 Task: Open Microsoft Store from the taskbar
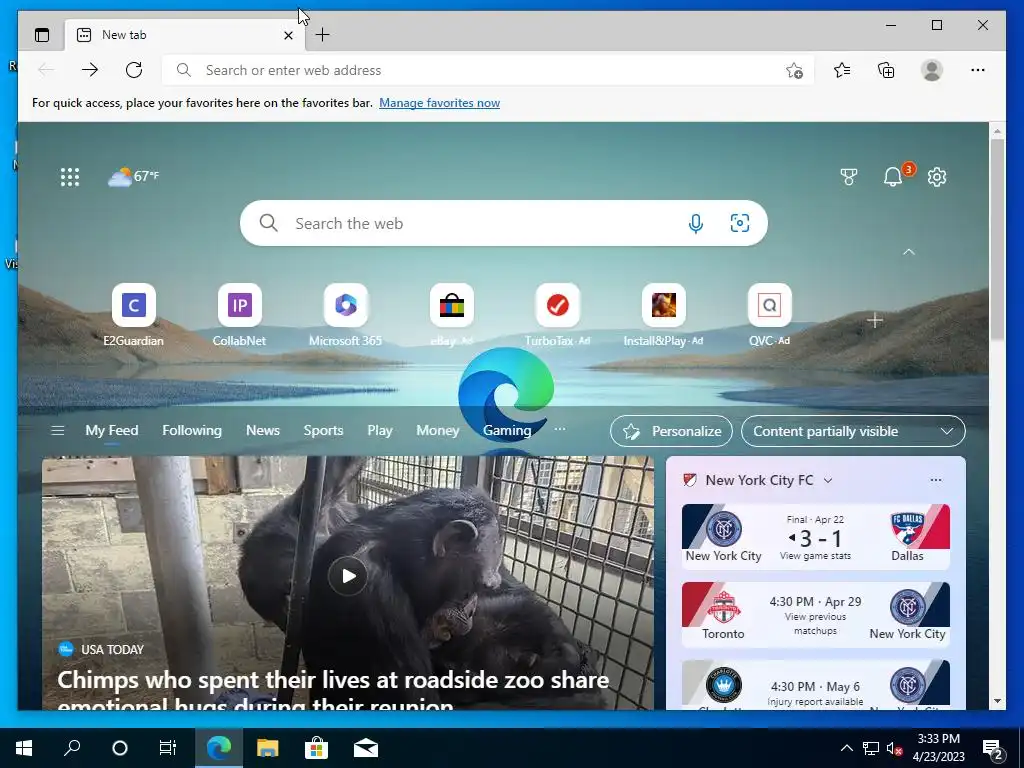(316, 748)
